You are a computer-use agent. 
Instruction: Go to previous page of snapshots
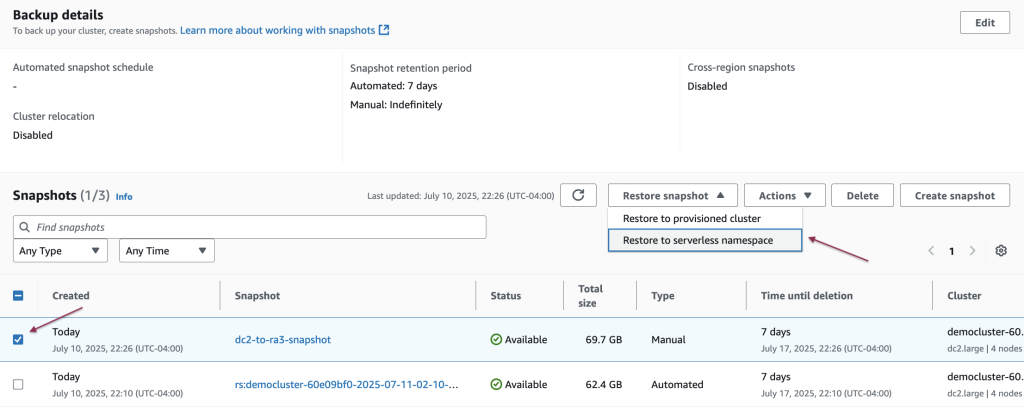pyautogui.click(x=931, y=251)
